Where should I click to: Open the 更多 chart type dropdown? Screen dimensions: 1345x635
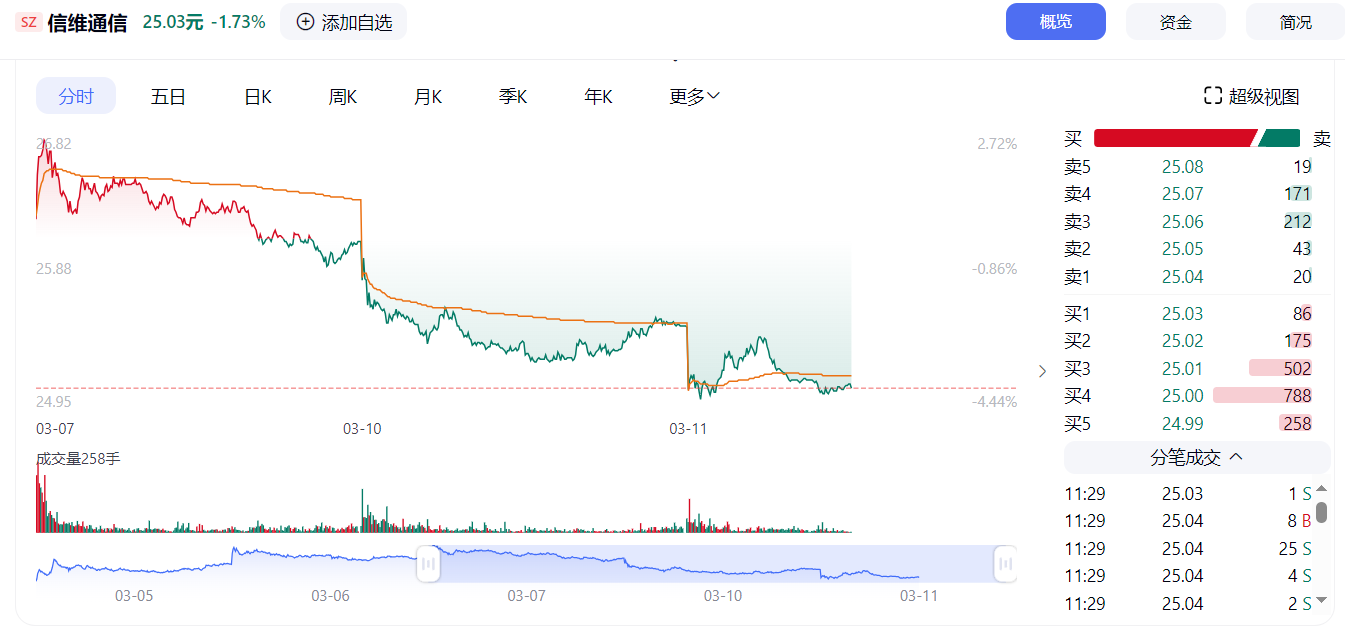(690, 95)
